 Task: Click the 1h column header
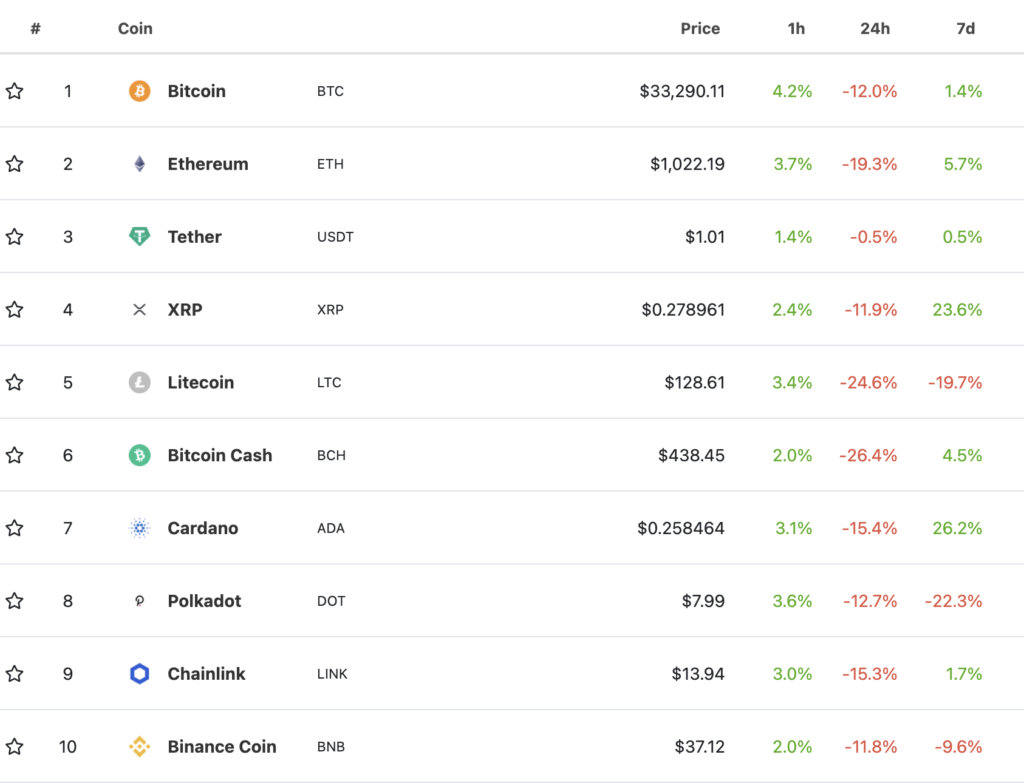click(x=795, y=28)
